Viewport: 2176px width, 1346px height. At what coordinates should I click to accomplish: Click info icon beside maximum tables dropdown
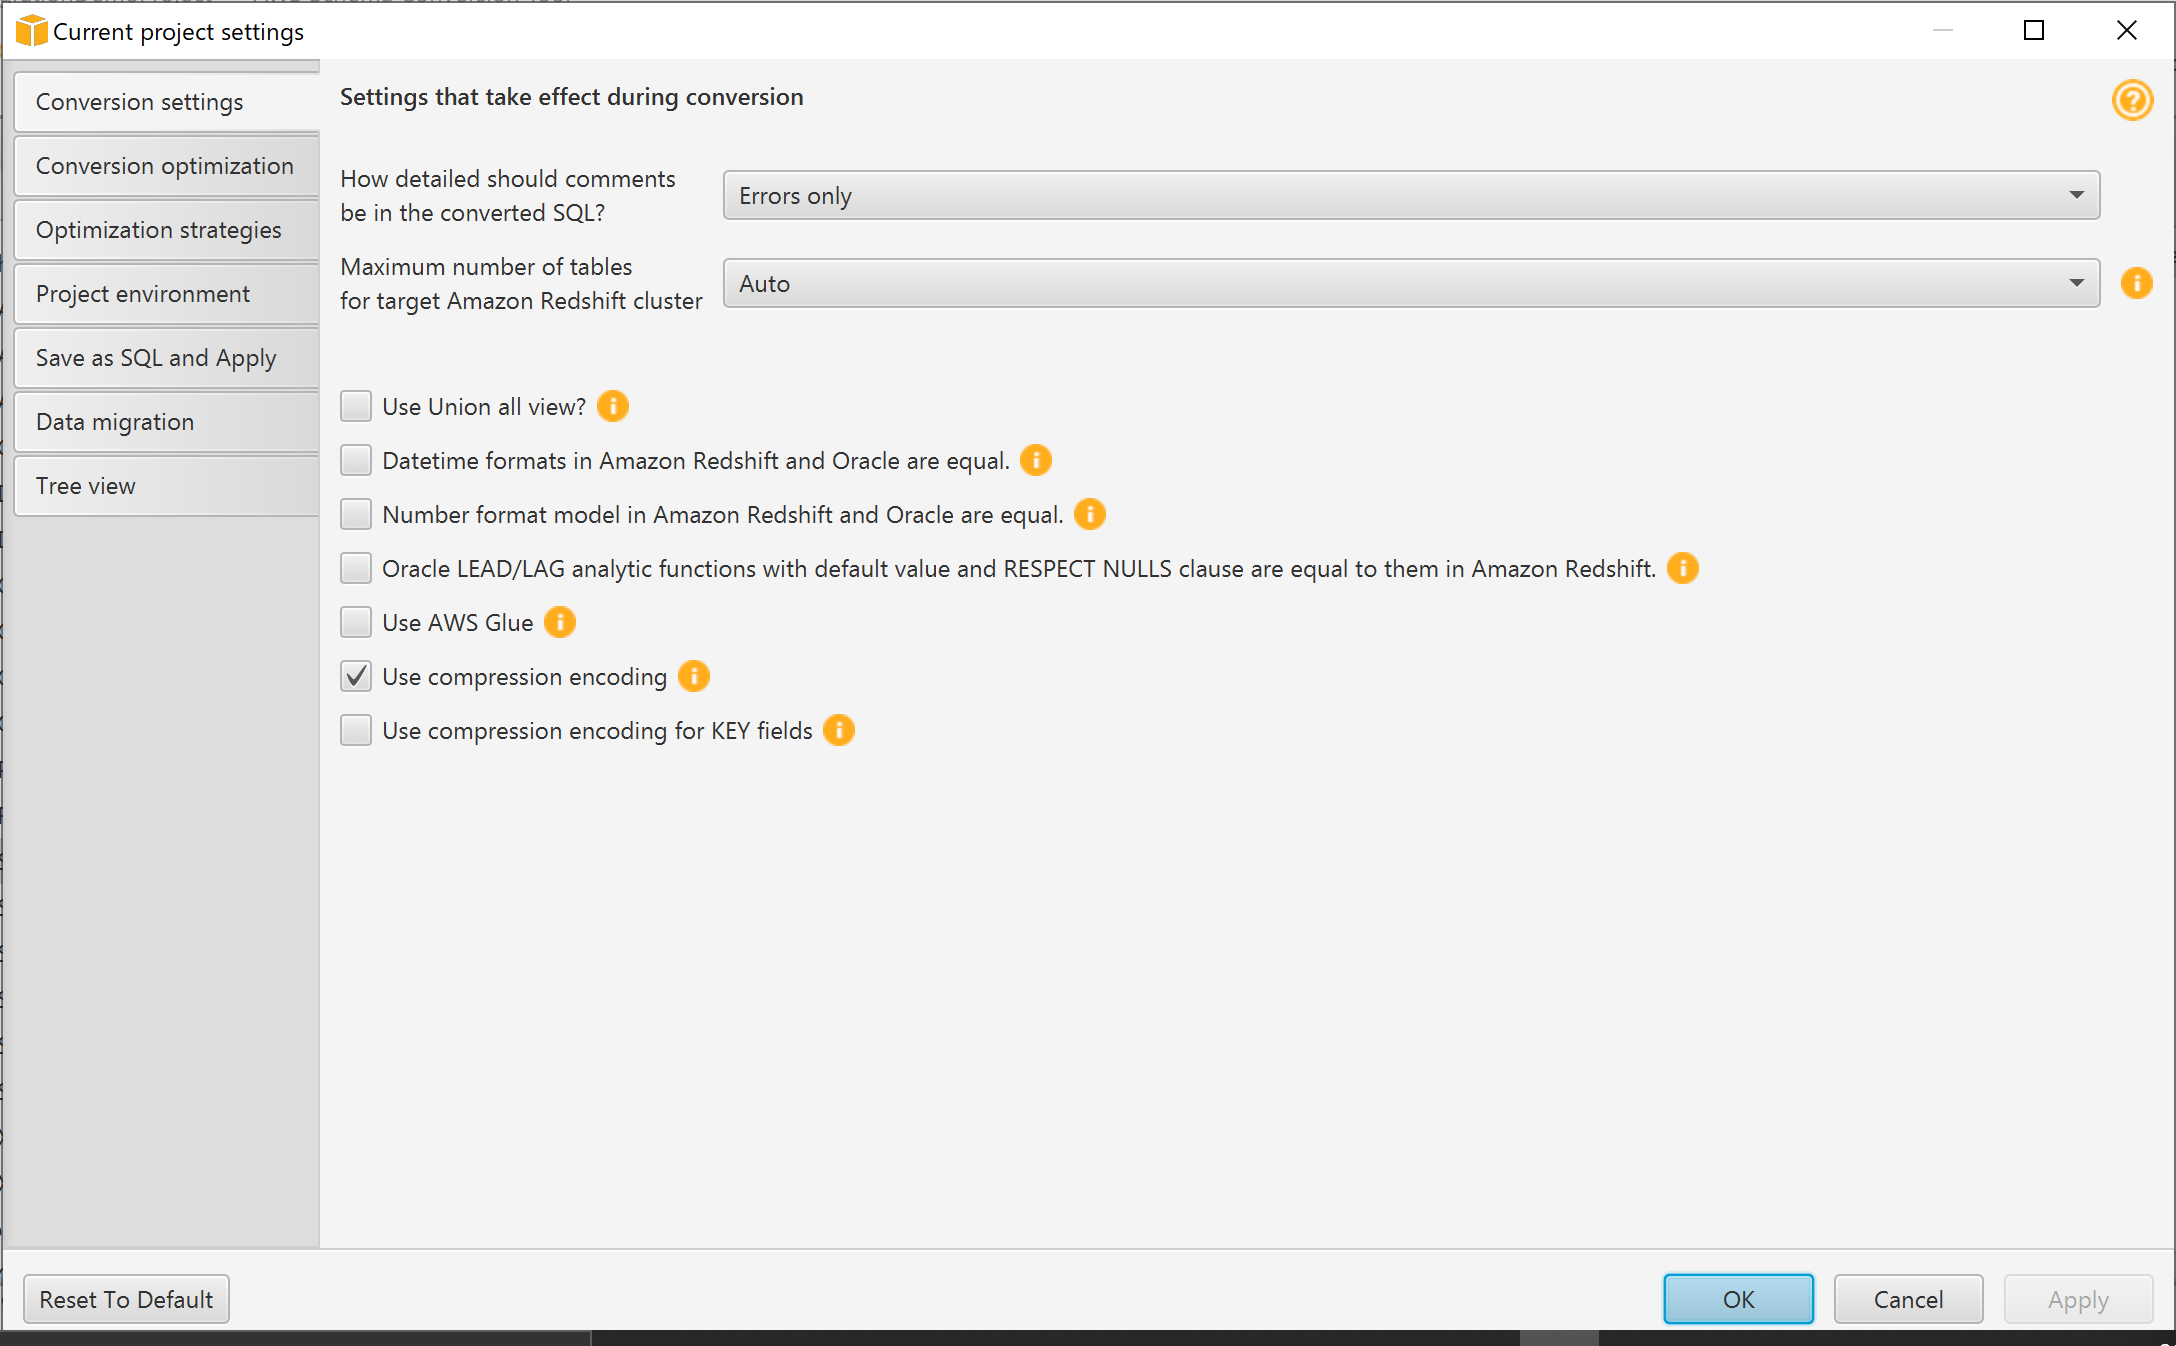(2136, 283)
